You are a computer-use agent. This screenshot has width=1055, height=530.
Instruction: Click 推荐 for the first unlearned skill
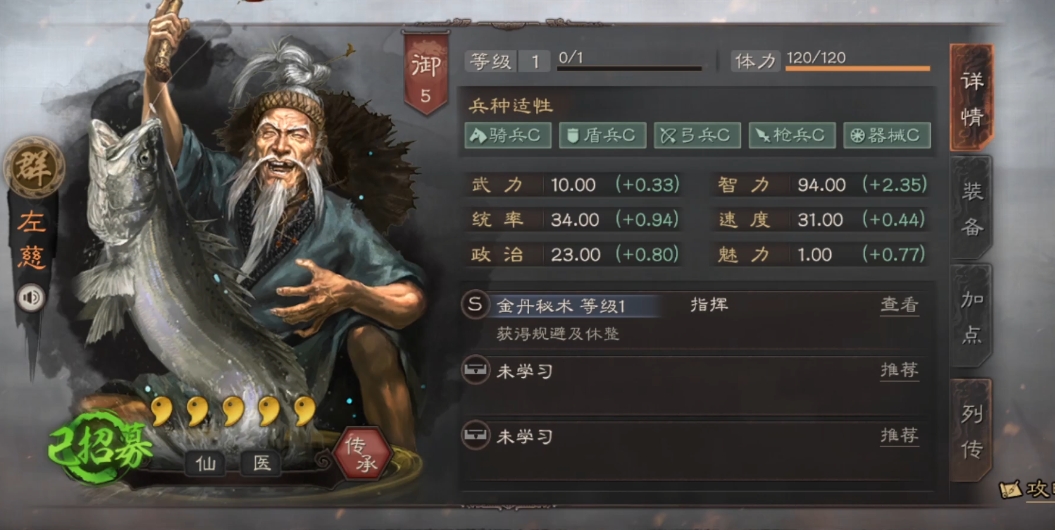[899, 371]
